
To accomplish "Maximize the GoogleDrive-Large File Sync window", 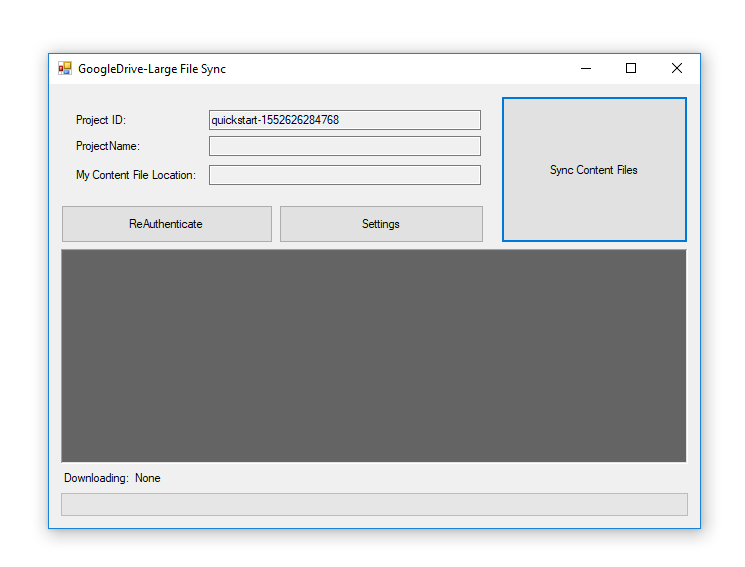I will [x=631, y=68].
